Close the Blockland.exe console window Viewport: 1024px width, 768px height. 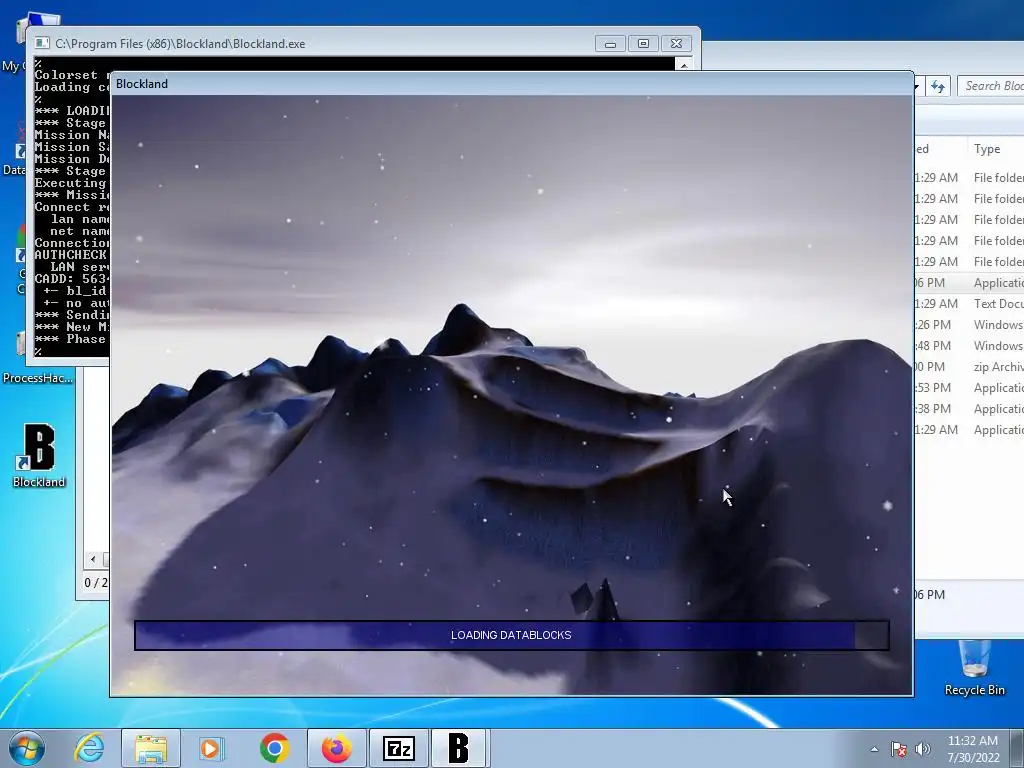pyautogui.click(x=677, y=44)
